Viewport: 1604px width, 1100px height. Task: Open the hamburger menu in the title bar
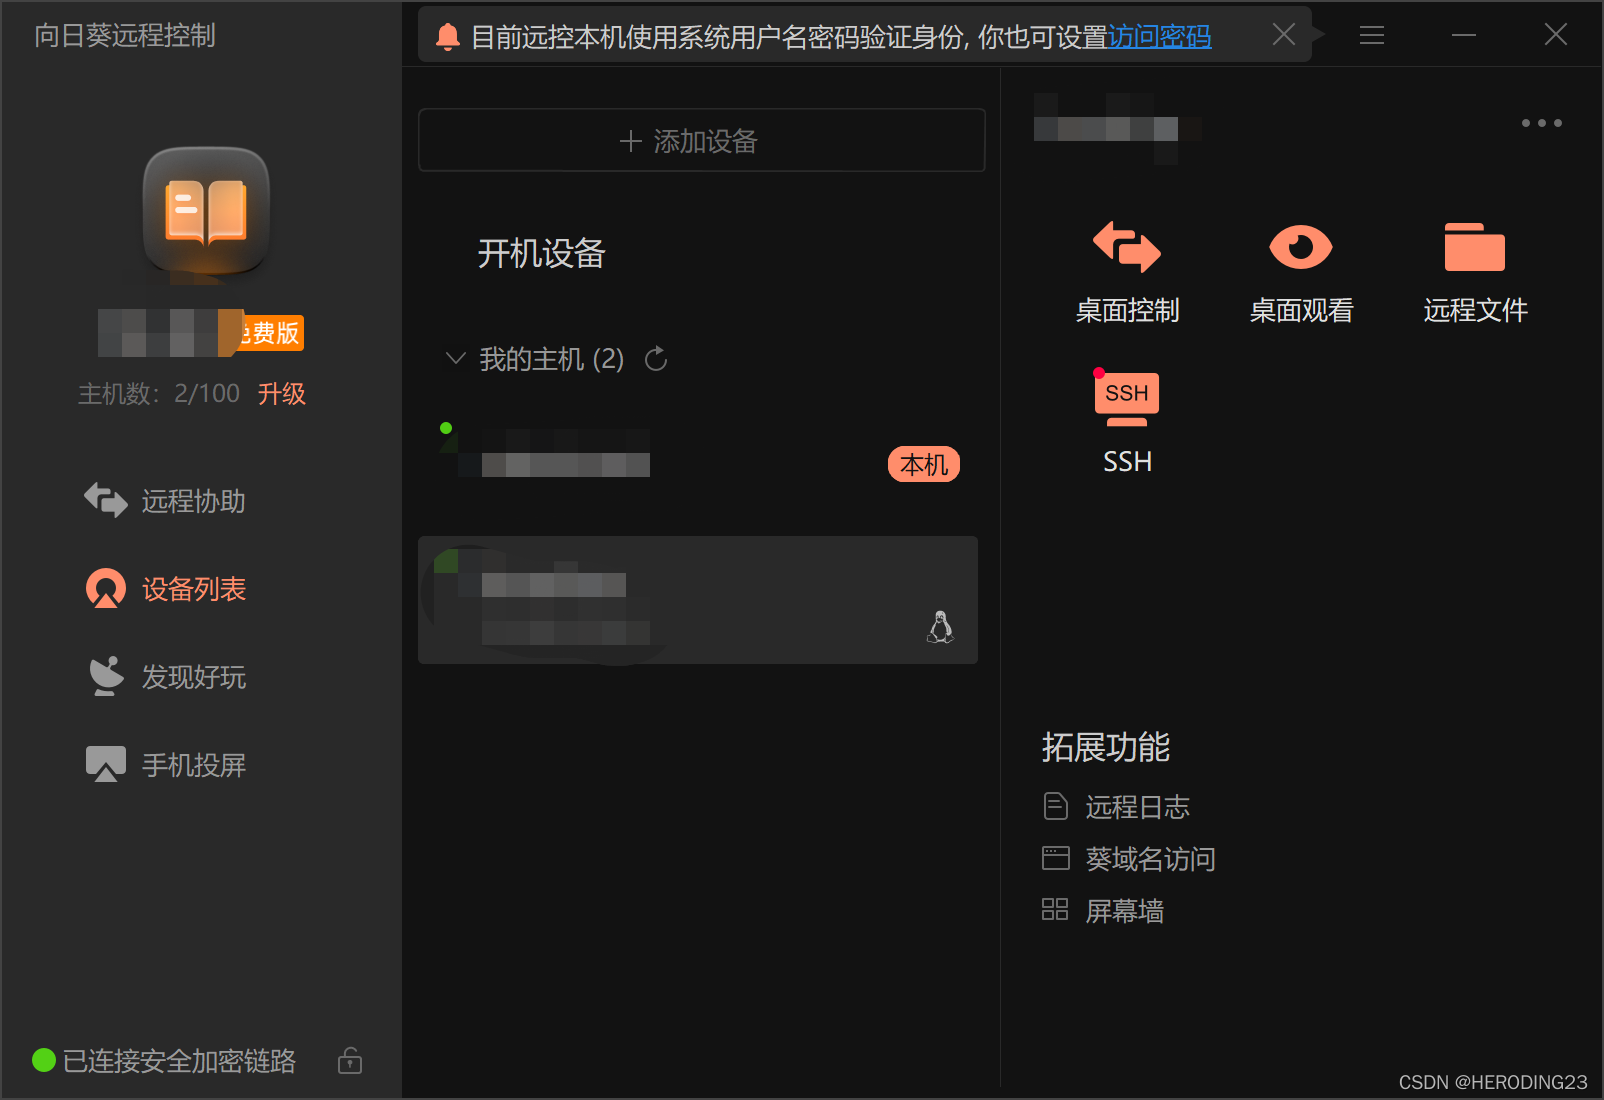[1371, 35]
